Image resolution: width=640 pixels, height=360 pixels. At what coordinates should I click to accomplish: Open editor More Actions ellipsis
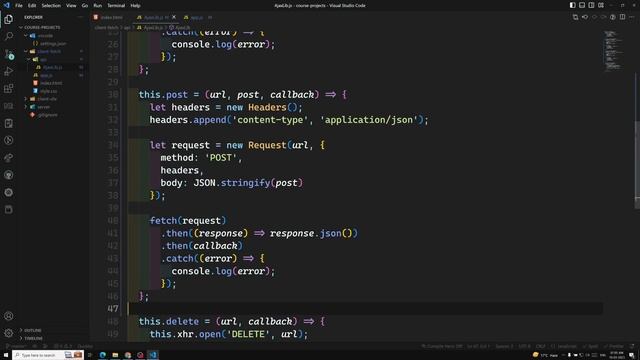coord(631,17)
